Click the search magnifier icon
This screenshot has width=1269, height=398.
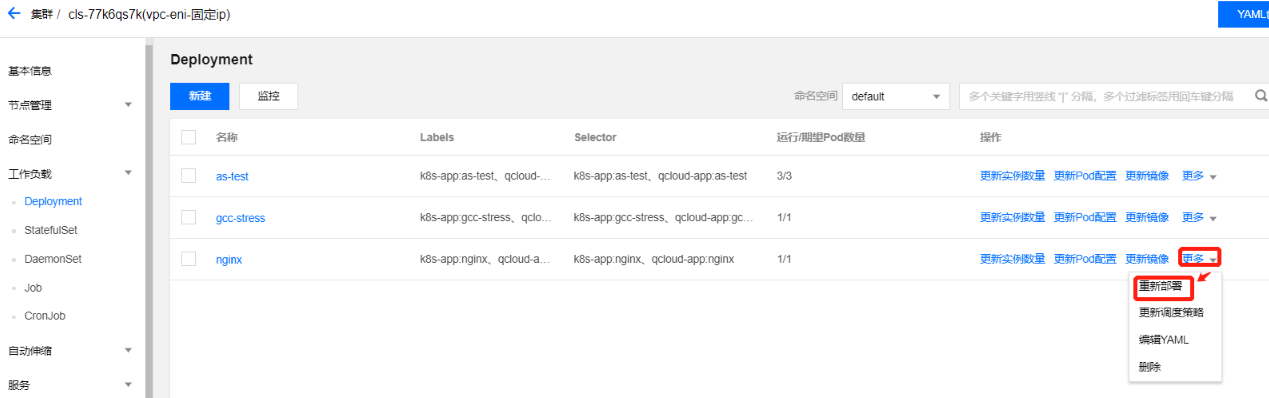pos(1261,96)
